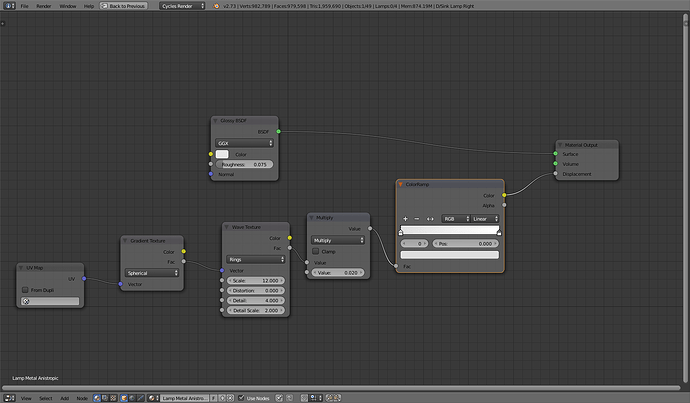This screenshot has height=403, width=690.
Task: Collapse the Wave Texture node
Action: point(227,227)
